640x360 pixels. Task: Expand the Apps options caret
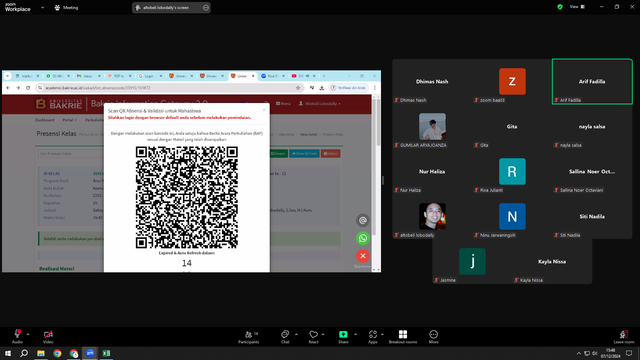pyautogui.click(x=382, y=334)
